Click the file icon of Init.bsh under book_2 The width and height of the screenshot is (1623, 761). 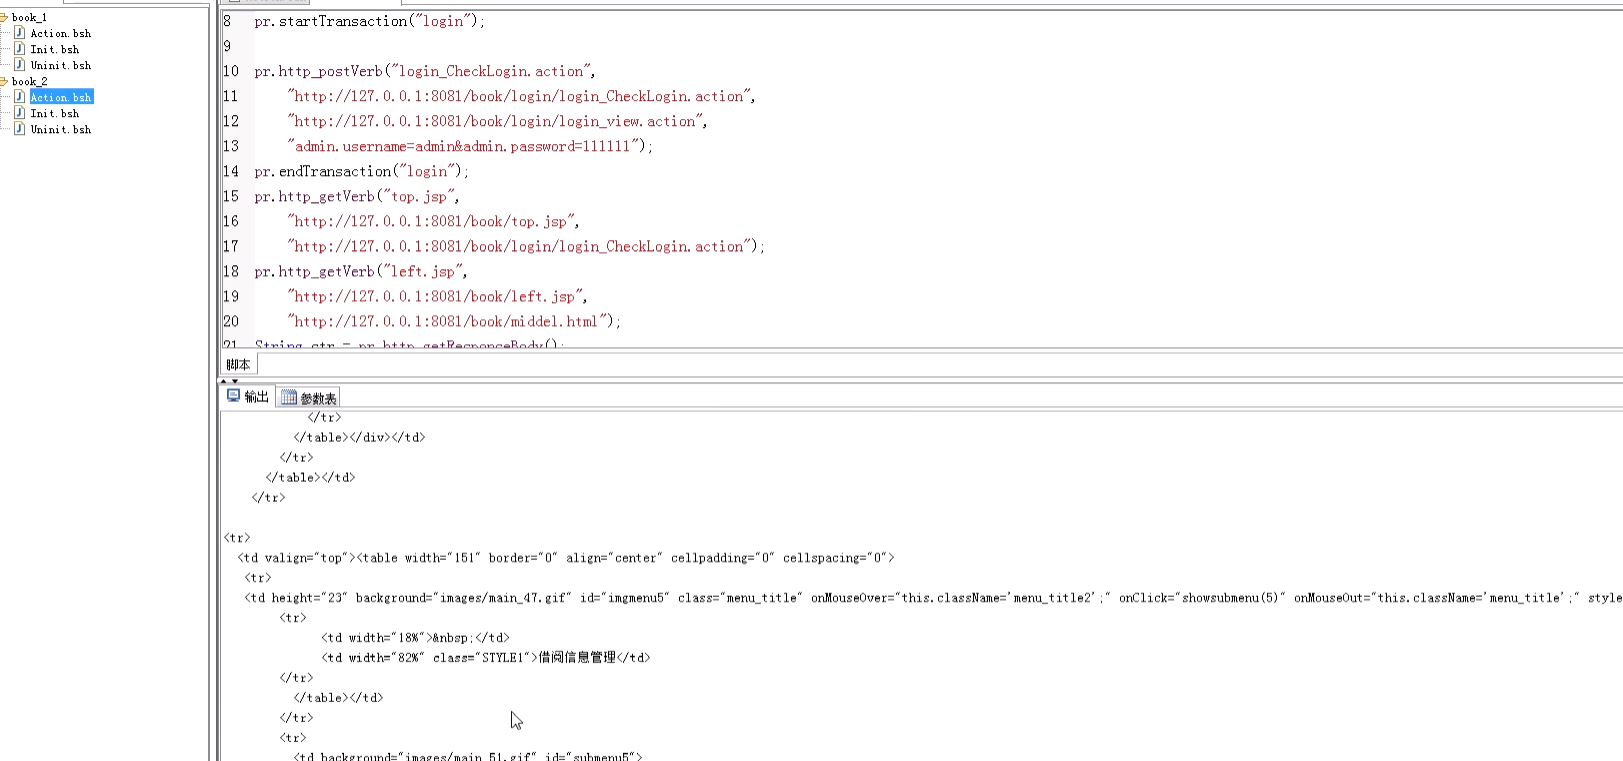click(x=19, y=113)
